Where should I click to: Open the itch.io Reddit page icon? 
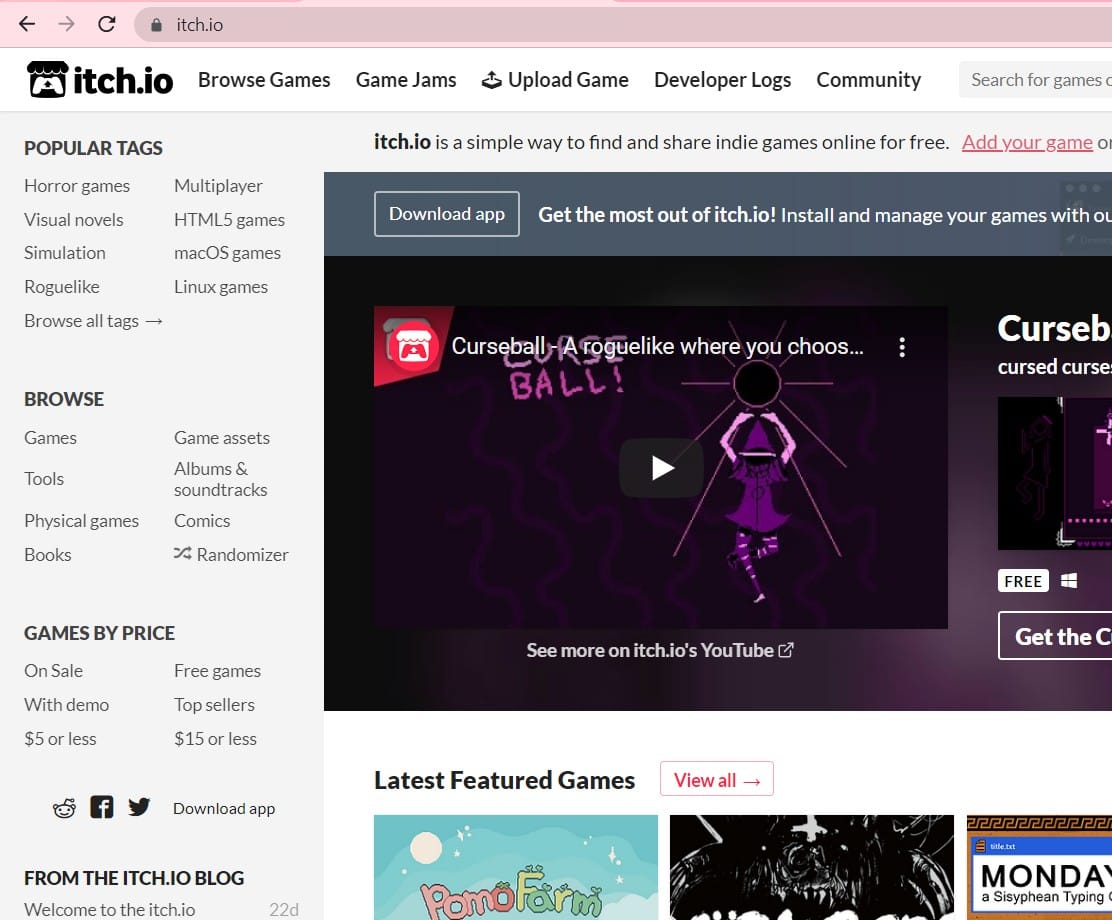pos(65,808)
